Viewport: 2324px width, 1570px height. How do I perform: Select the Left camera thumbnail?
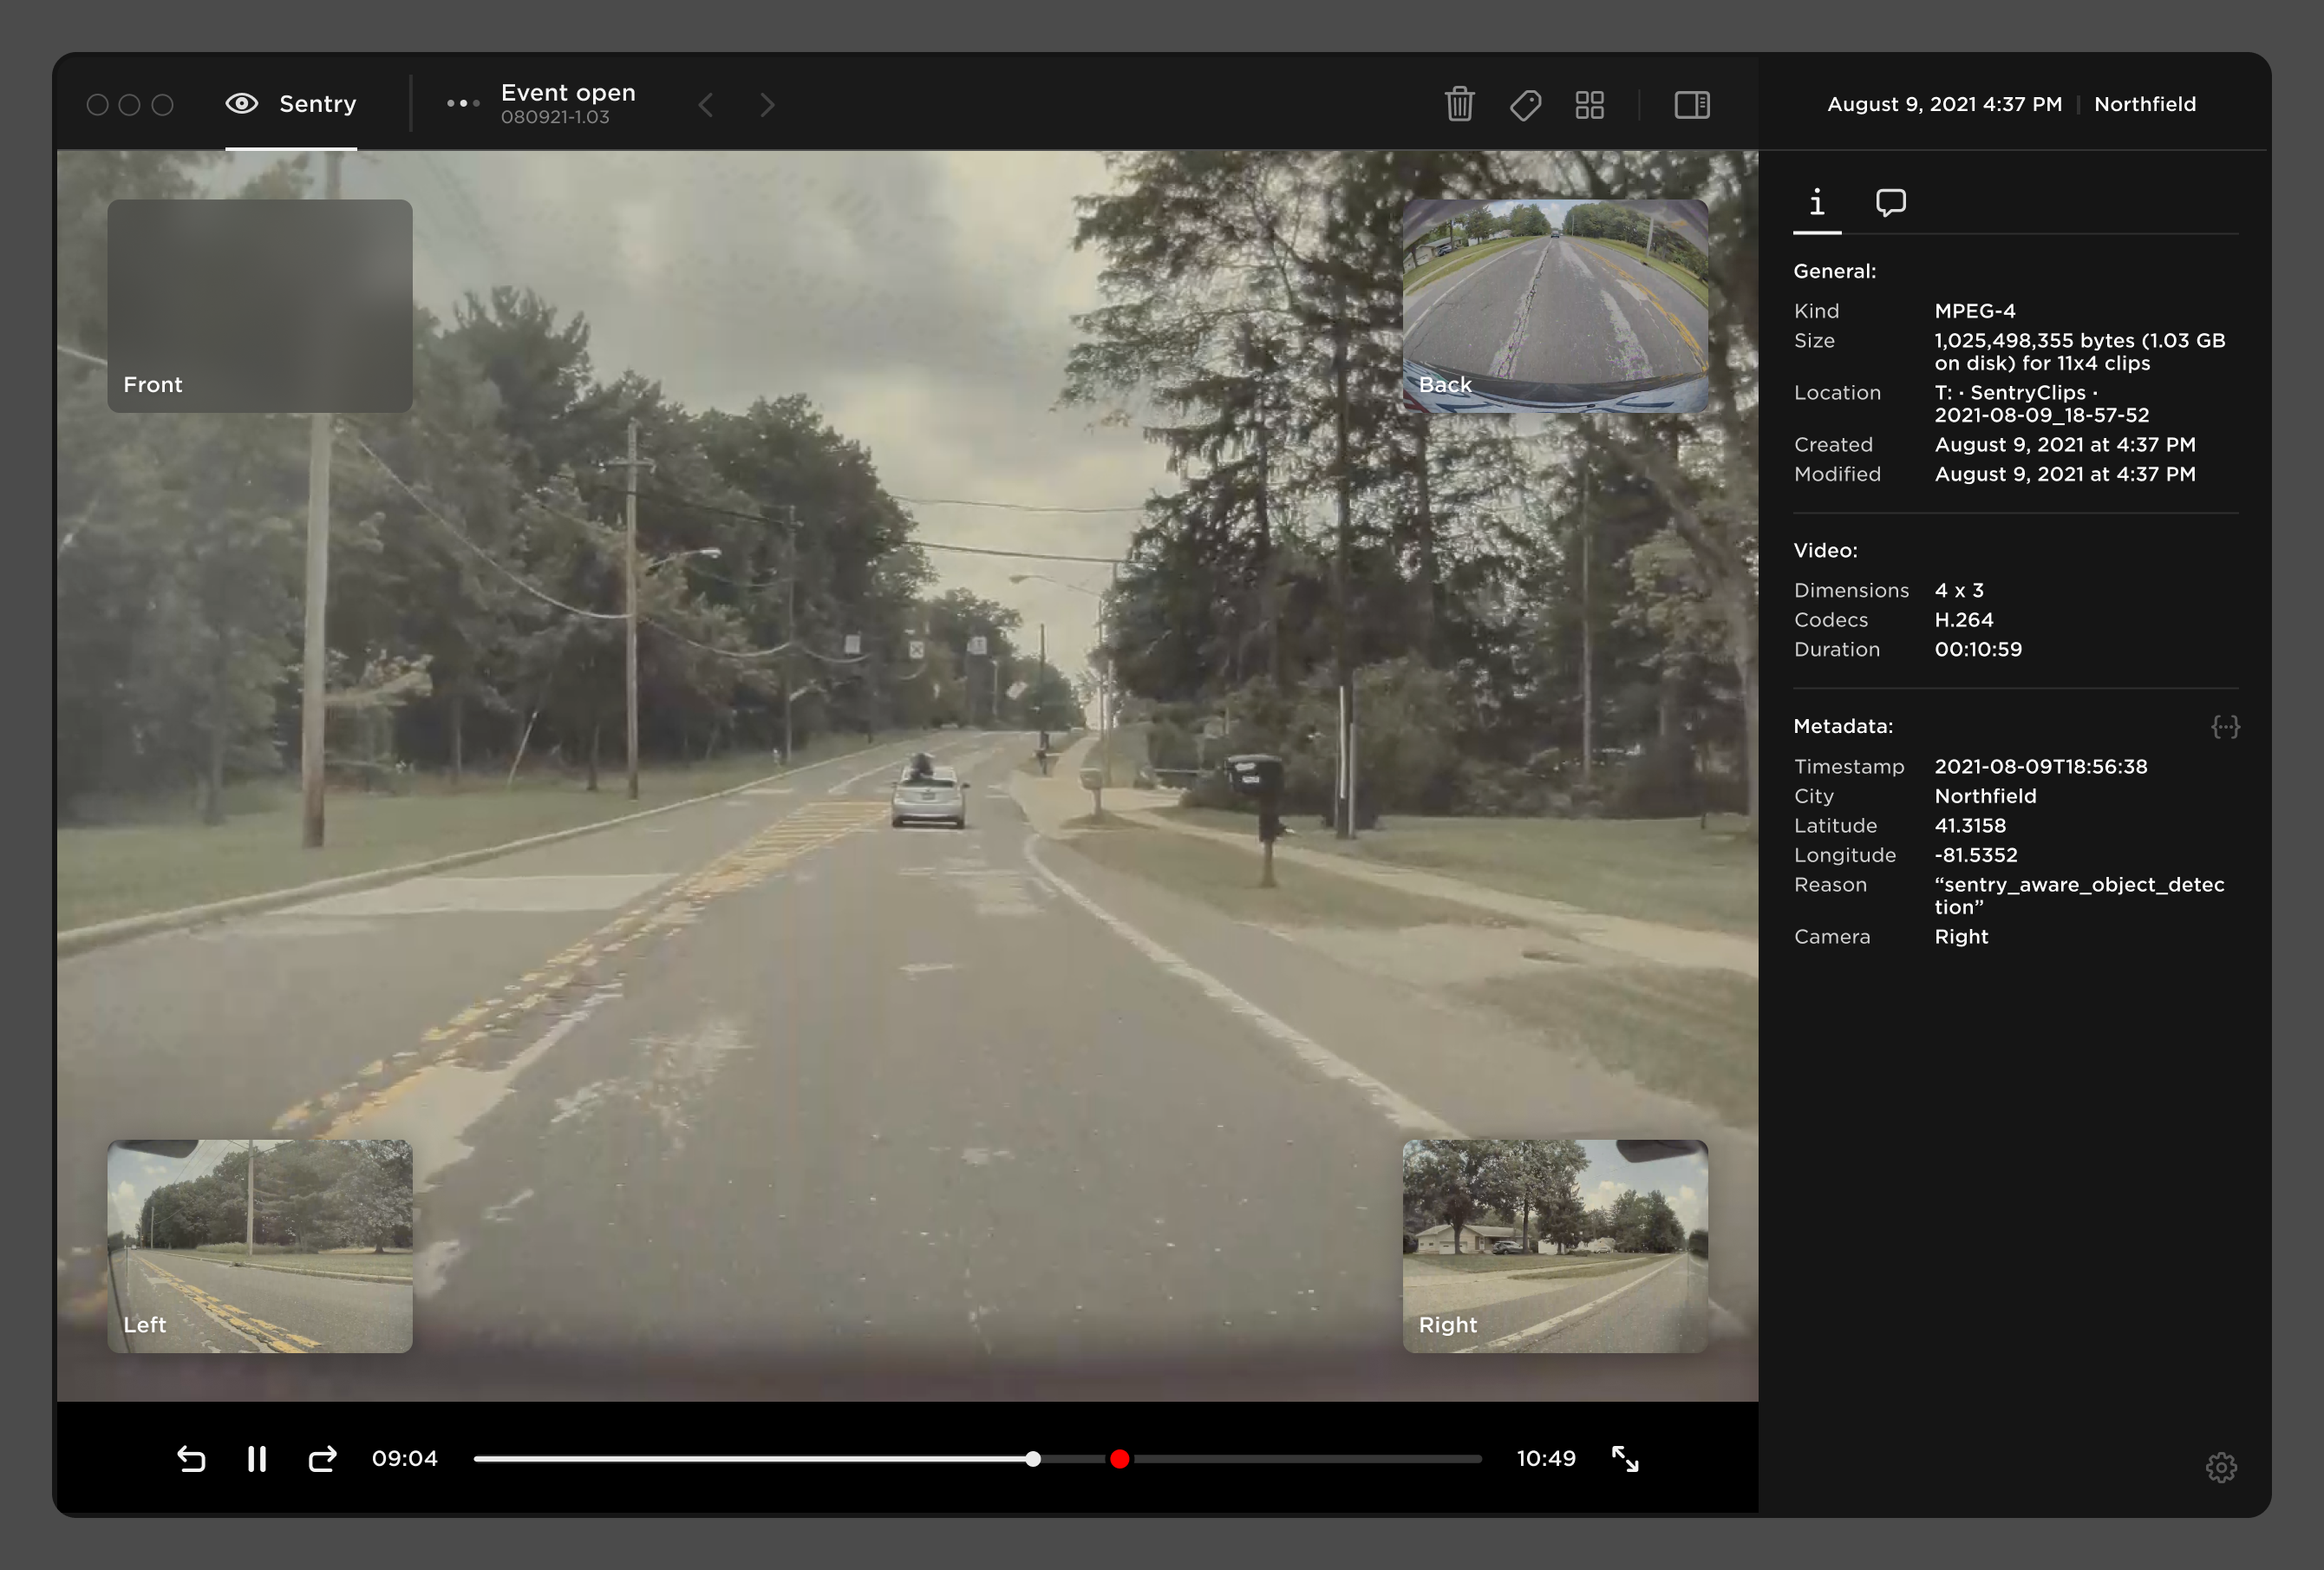tap(260, 1245)
